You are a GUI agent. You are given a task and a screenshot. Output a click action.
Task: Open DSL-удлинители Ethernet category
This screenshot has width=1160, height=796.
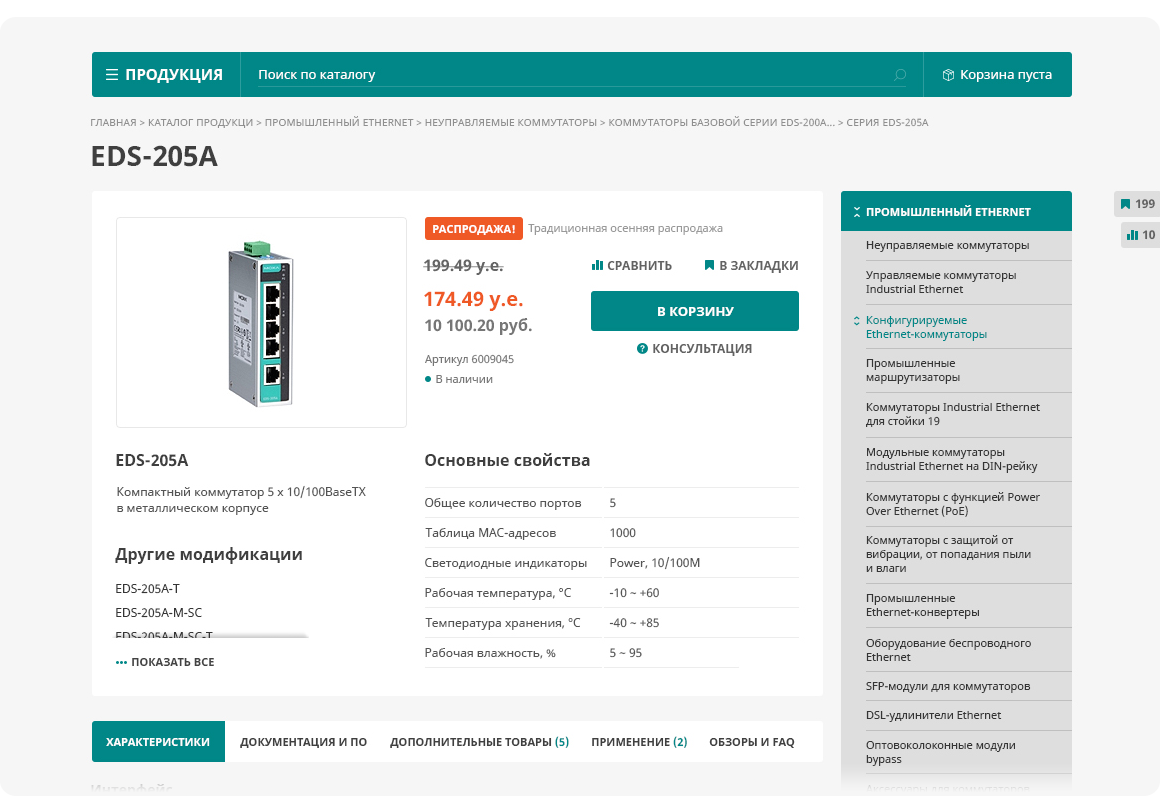pos(933,715)
